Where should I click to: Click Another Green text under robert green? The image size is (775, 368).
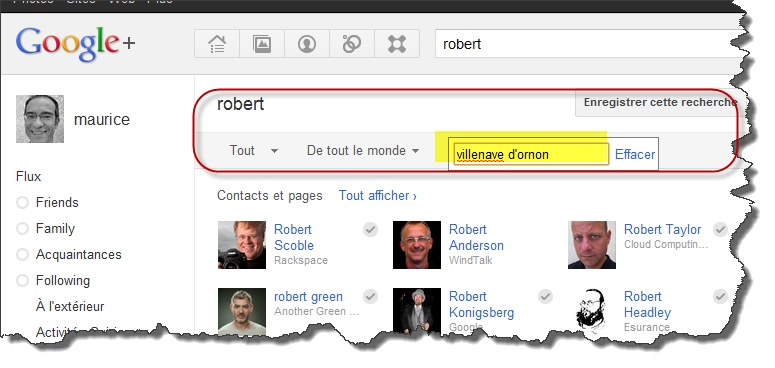point(317,312)
